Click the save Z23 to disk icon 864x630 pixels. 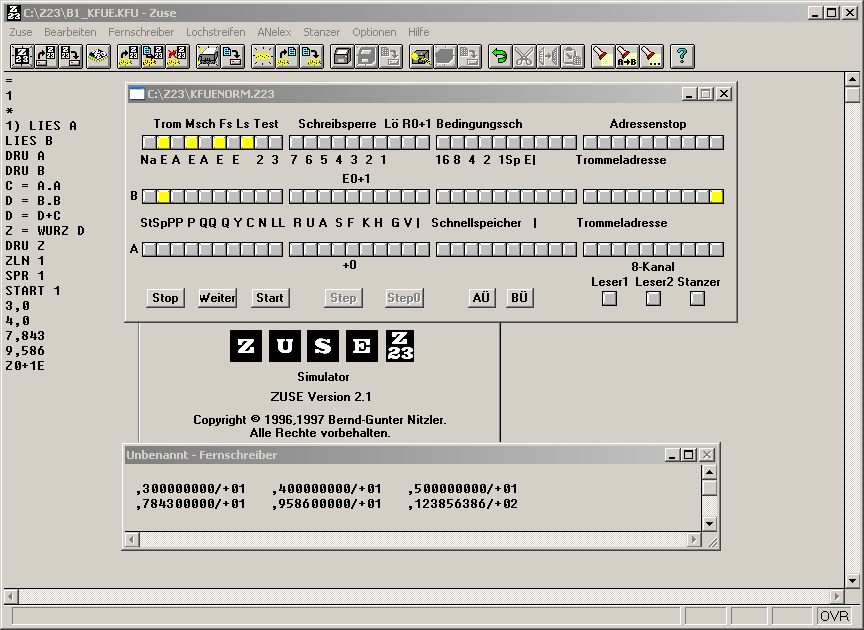(71, 56)
